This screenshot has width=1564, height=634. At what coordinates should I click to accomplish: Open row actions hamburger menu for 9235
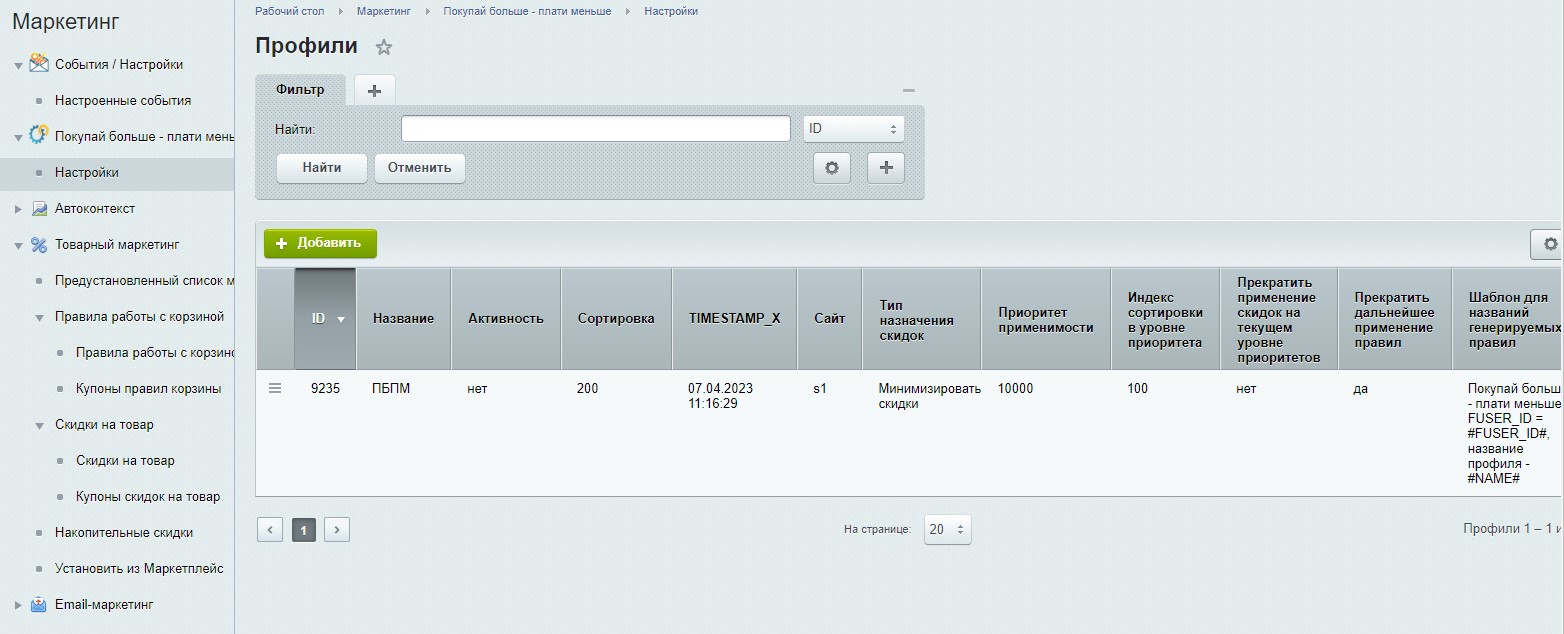point(275,389)
